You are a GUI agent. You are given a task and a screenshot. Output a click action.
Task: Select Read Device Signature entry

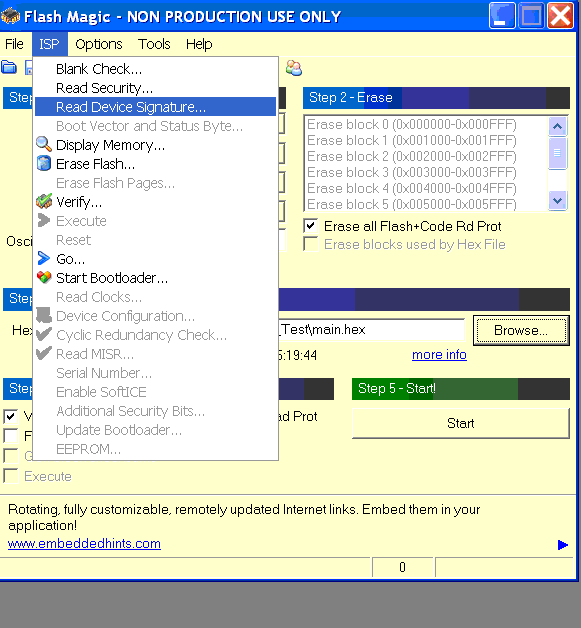155,107
